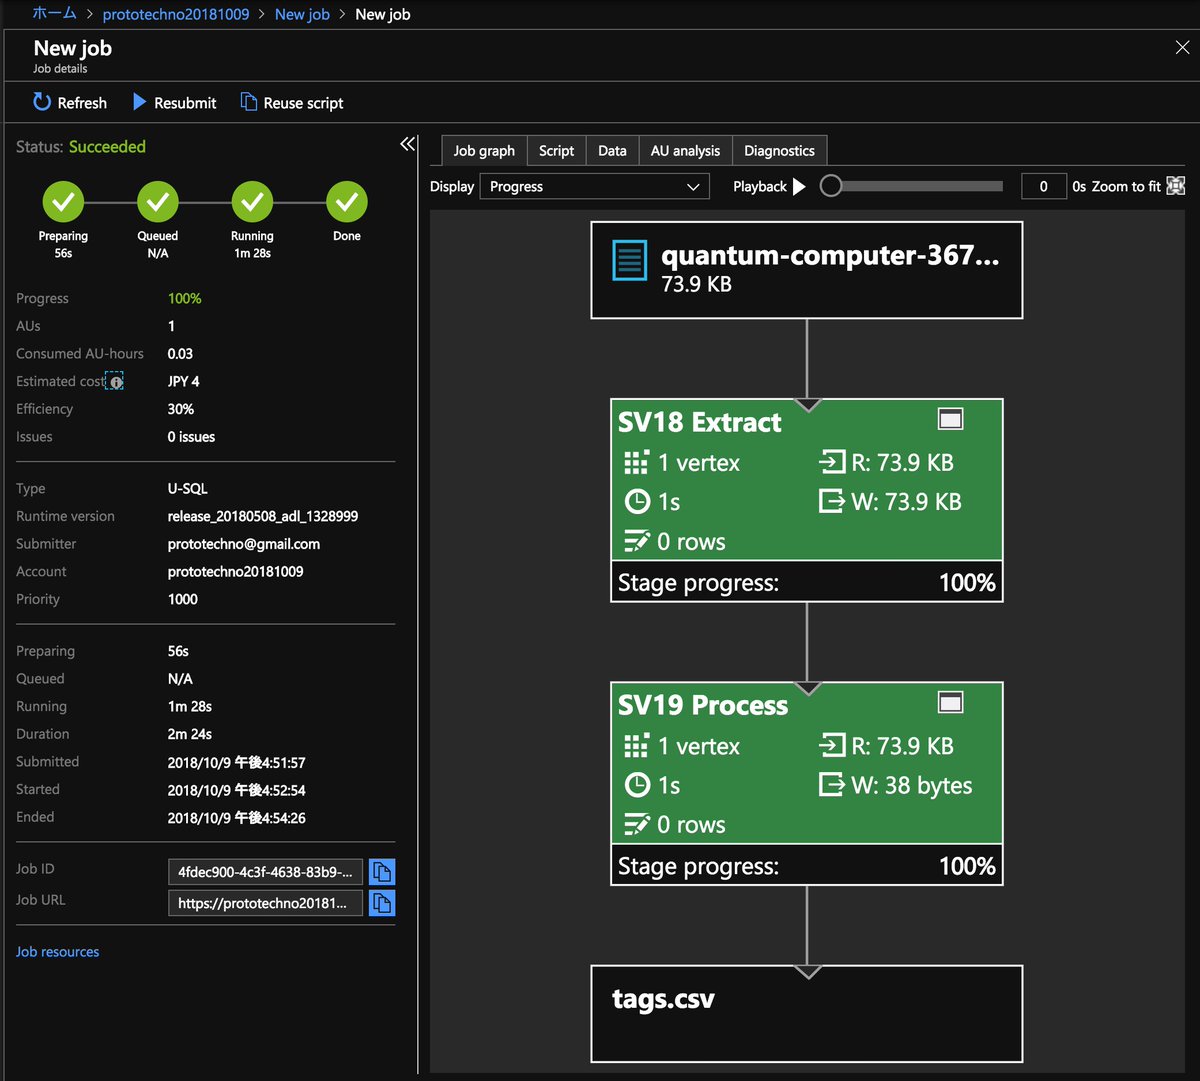Click the Job URL text field
The height and width of the screenshot is (1081, 1200).
[265, 903]
